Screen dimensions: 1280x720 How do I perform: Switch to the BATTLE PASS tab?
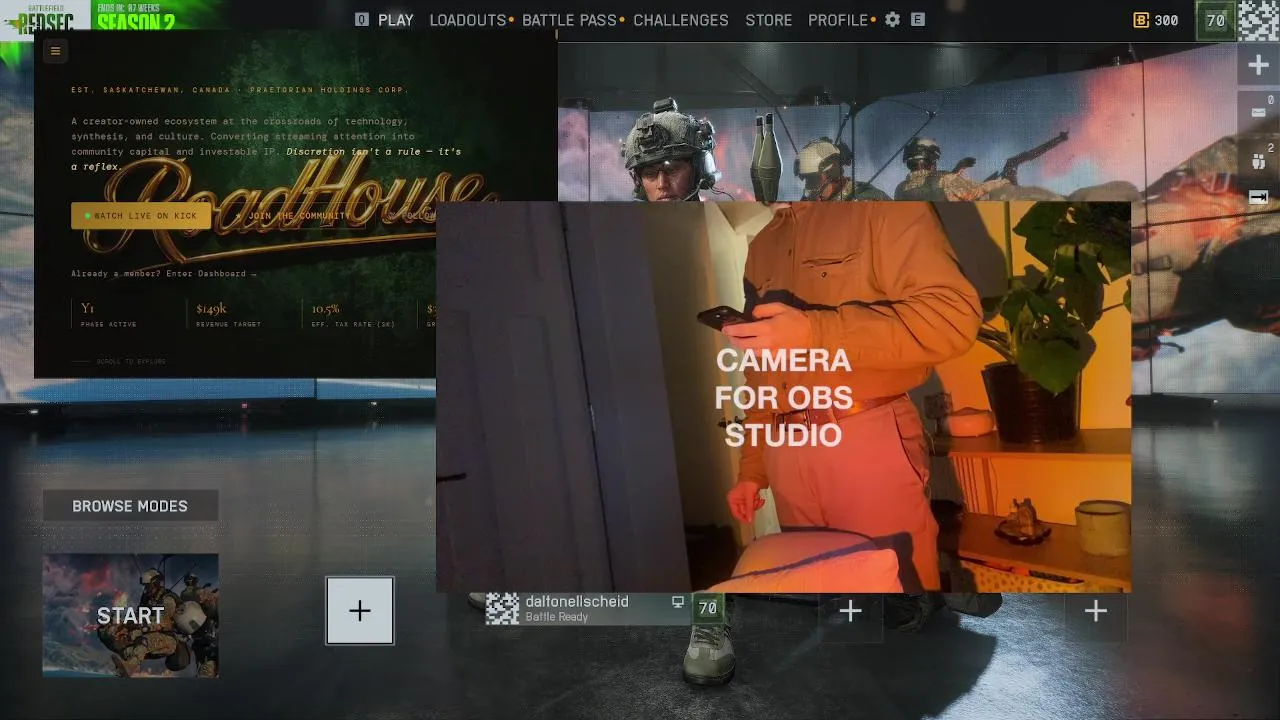569,20
